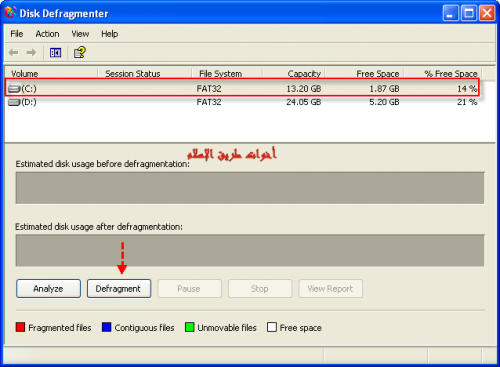Open the Help menu

coord(110,34)
